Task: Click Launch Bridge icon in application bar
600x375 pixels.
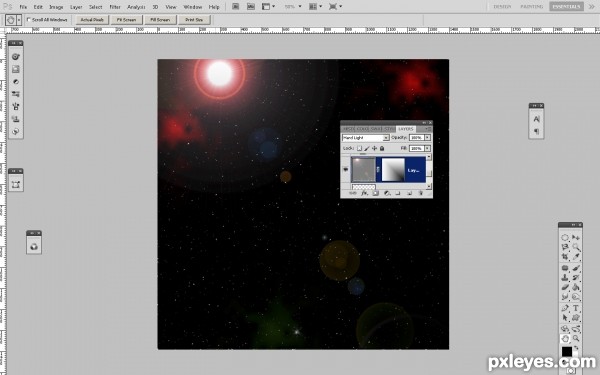Action: 236,7
